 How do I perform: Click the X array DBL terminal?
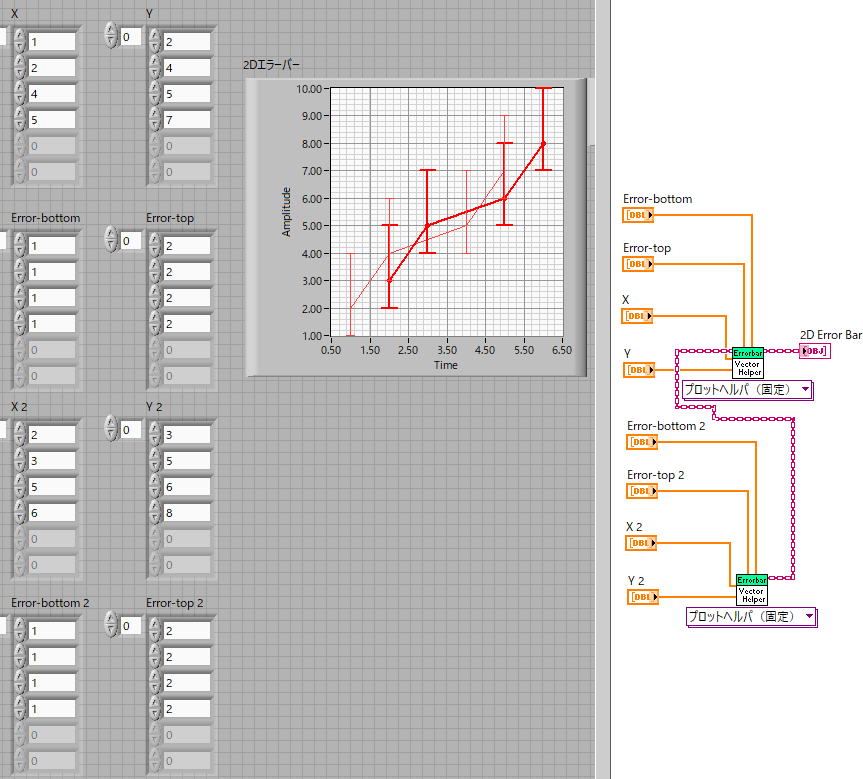pyautogui.click(x=637, y=316)
